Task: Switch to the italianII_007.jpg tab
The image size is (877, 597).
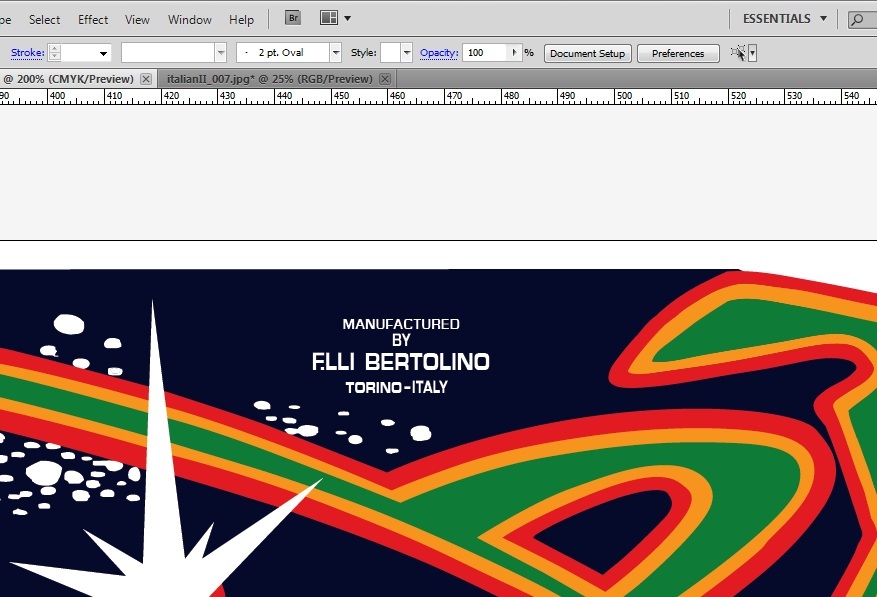Action: pyautogui.click(x=270, y=79)
